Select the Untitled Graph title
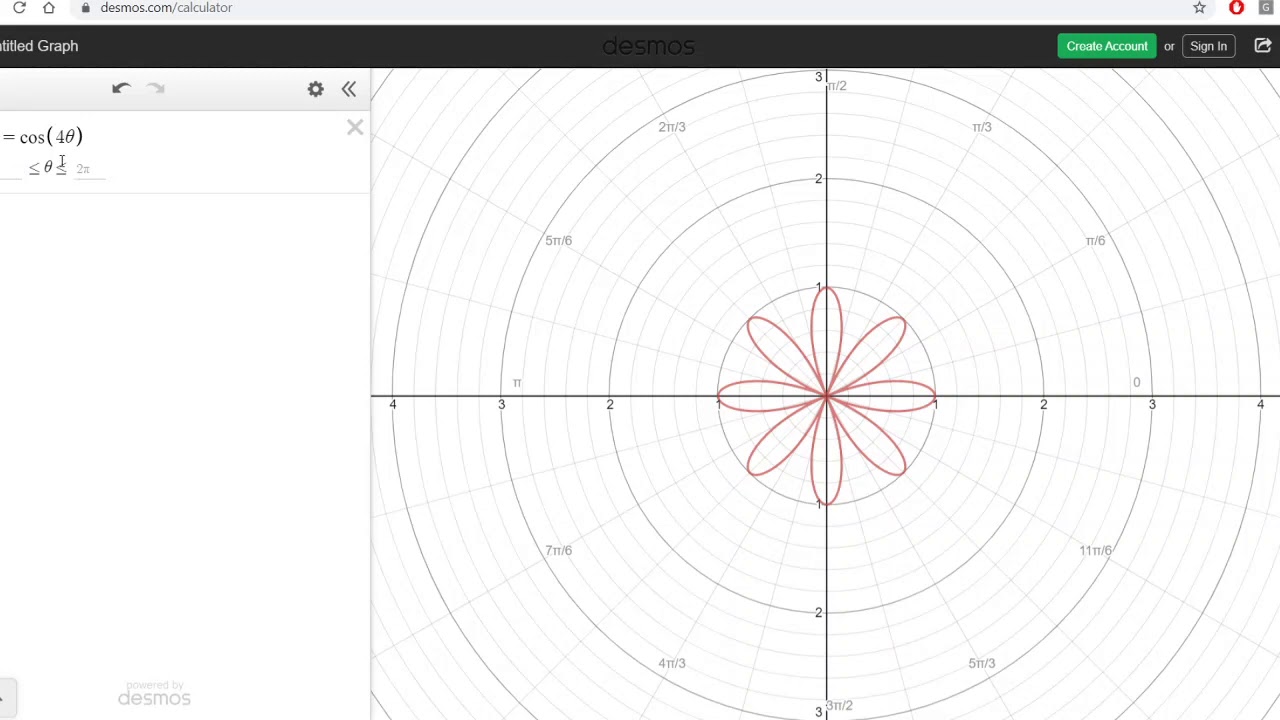1280x720 pixels. (x=39, y=46)
